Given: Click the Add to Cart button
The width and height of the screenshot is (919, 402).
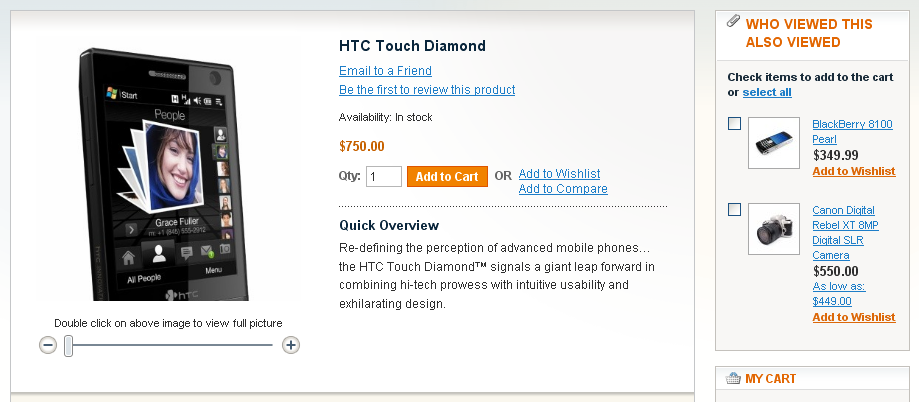Looking at the screenshot, I should coord(447,176).
